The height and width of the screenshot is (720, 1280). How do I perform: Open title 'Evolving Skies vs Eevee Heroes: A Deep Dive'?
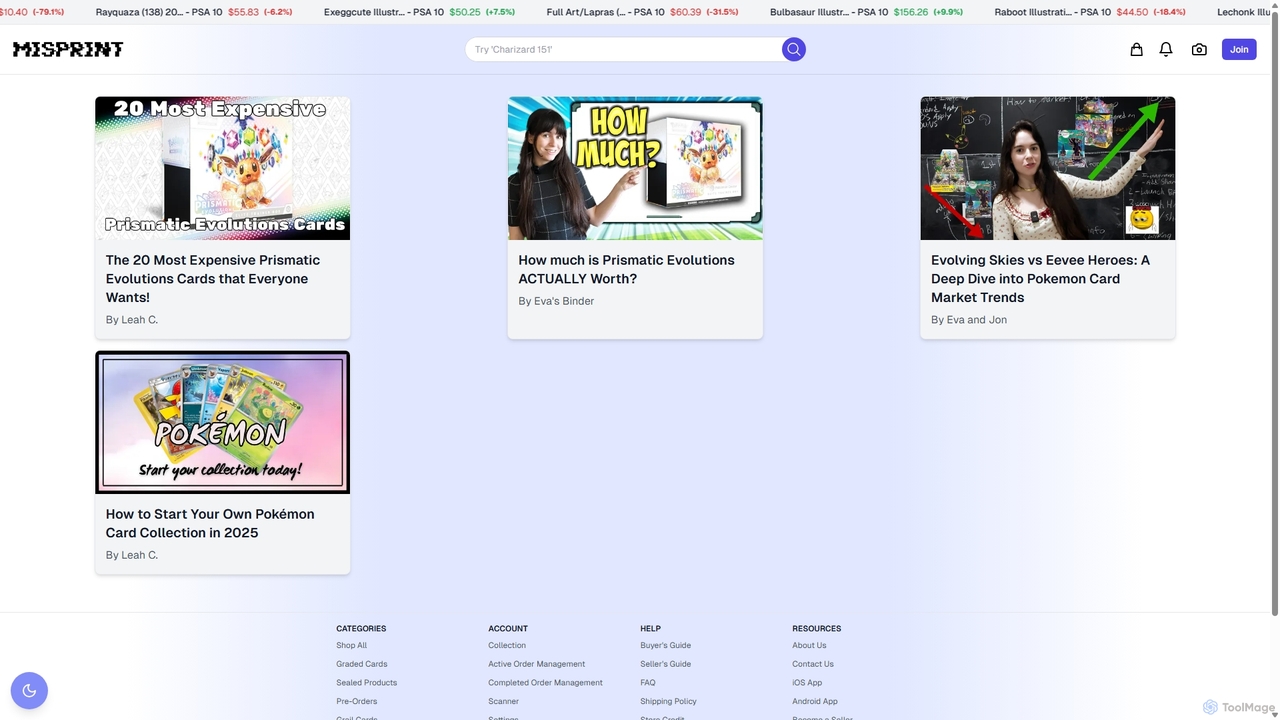click(1040, 278)
